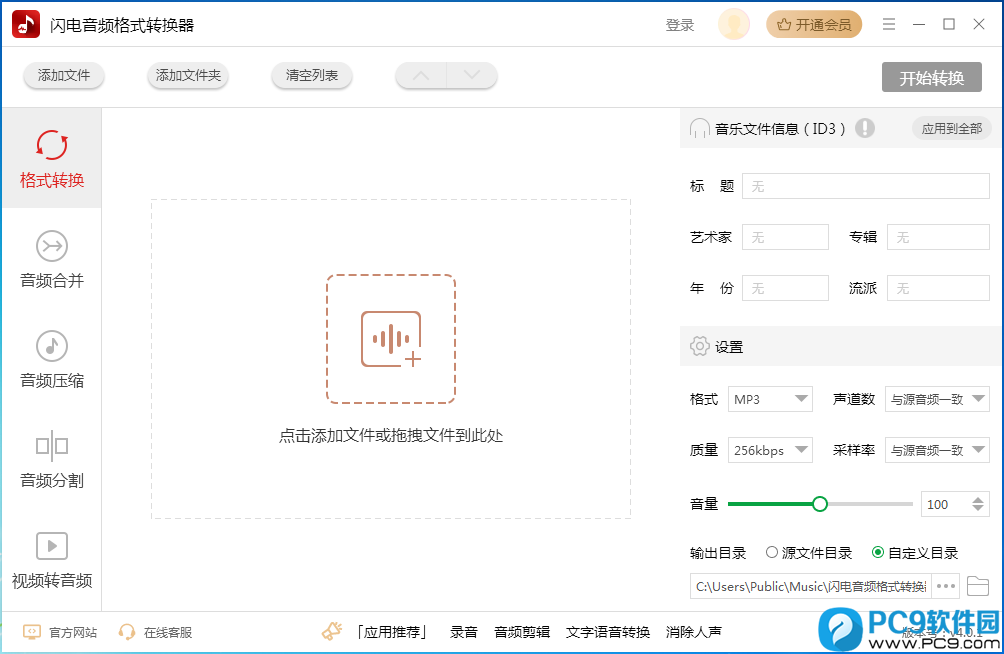The width and height of the screenshot is (1004, 654).
Task: Click the 年份 year input field
Action: (x=785, y=288)
